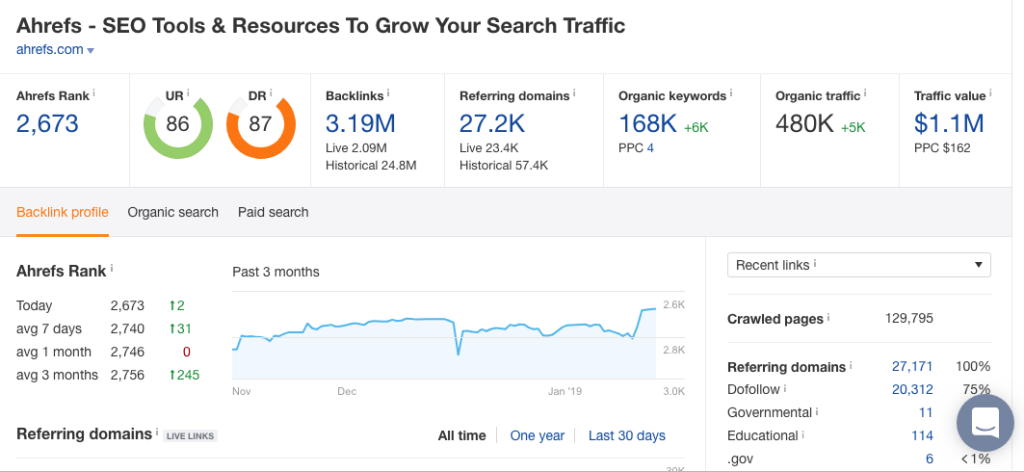Open Organic keywords count 168K
Screen dimensions: 1024x472
coord(648,123)
